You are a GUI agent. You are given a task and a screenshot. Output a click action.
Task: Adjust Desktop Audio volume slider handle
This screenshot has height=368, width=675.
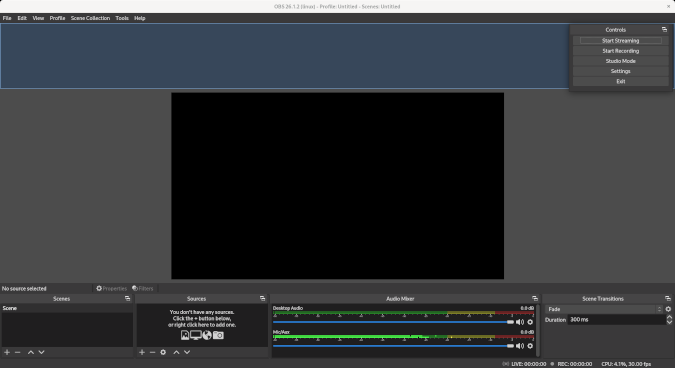pyautogui.click(x=510, y=322)
